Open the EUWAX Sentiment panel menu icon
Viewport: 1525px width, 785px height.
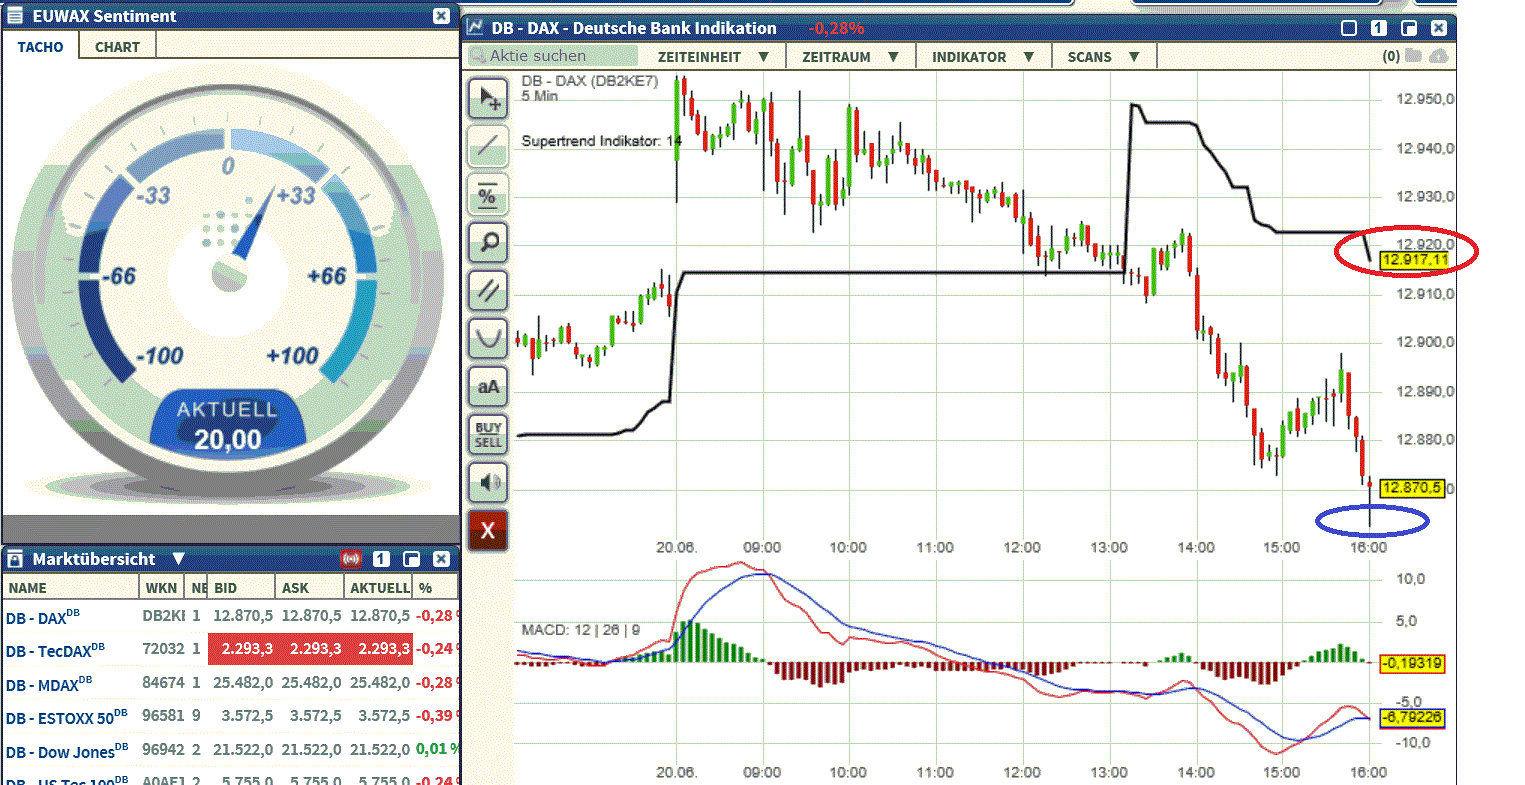(15, 16)
